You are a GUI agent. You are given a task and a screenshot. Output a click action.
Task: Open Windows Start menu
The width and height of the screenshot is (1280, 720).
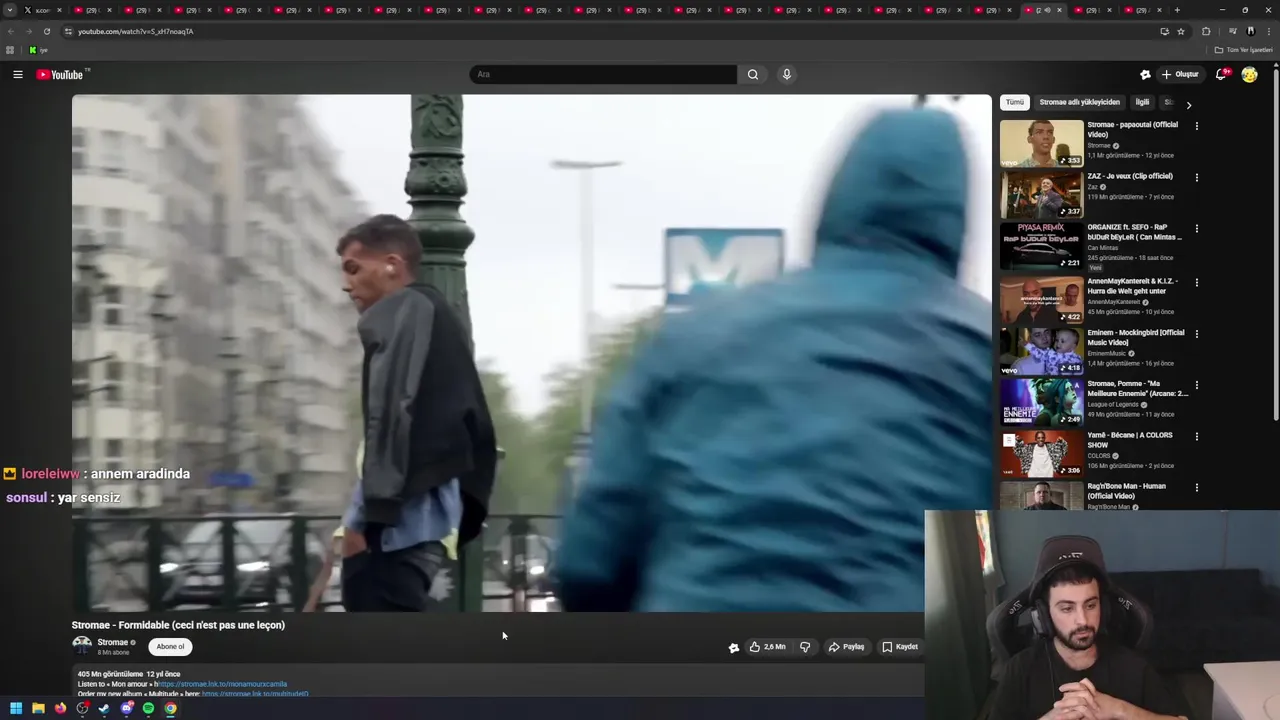coord(16,708)
